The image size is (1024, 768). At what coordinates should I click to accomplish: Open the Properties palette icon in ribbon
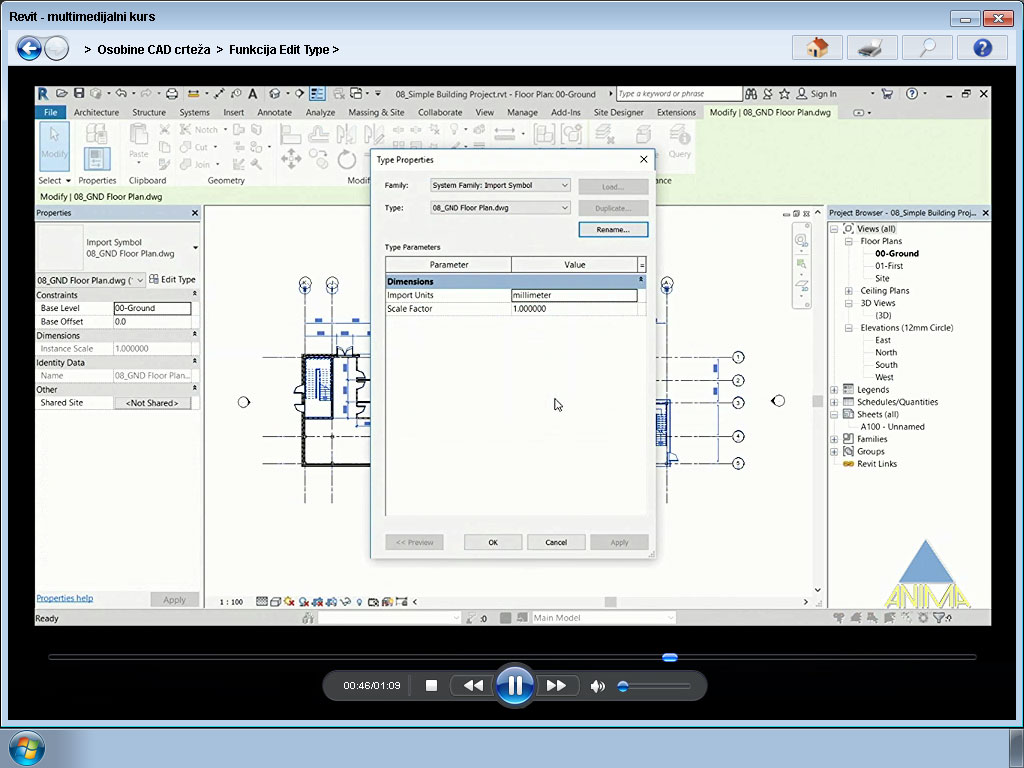click(96, 160)
